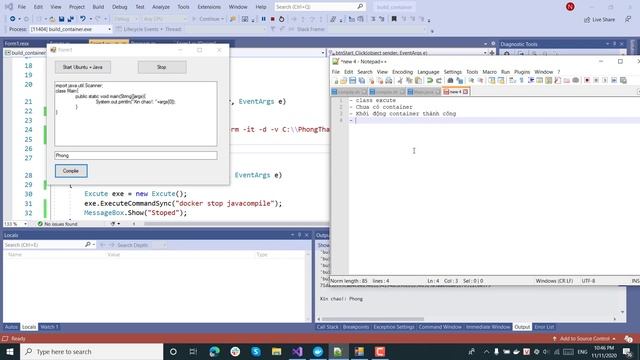Click the Type here to search taskbar box
The height and width of the screenshot is (360, 640).
tap(92, 351)
